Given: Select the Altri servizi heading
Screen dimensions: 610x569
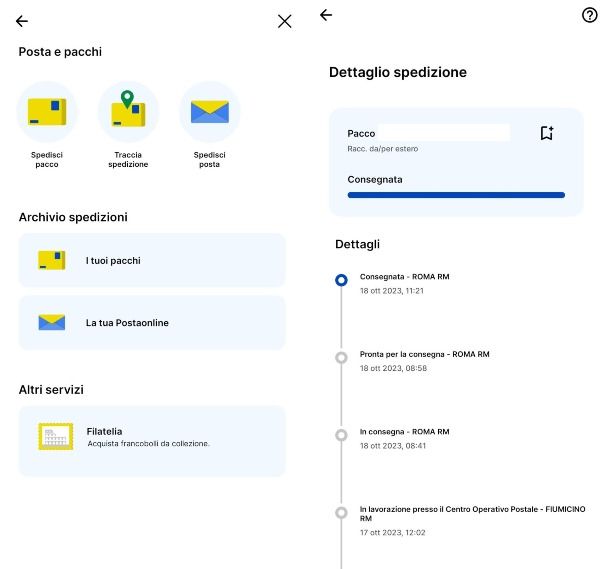Looking at the screenshot, I should [x=51, y=390].
